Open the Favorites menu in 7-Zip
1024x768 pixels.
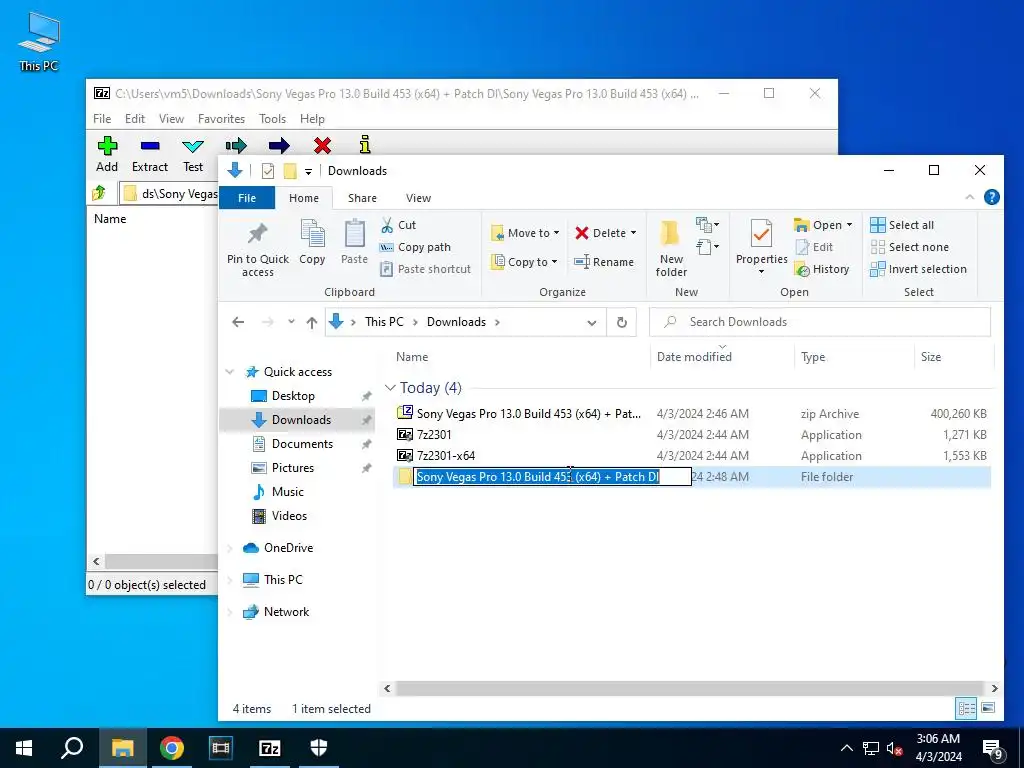221,119
